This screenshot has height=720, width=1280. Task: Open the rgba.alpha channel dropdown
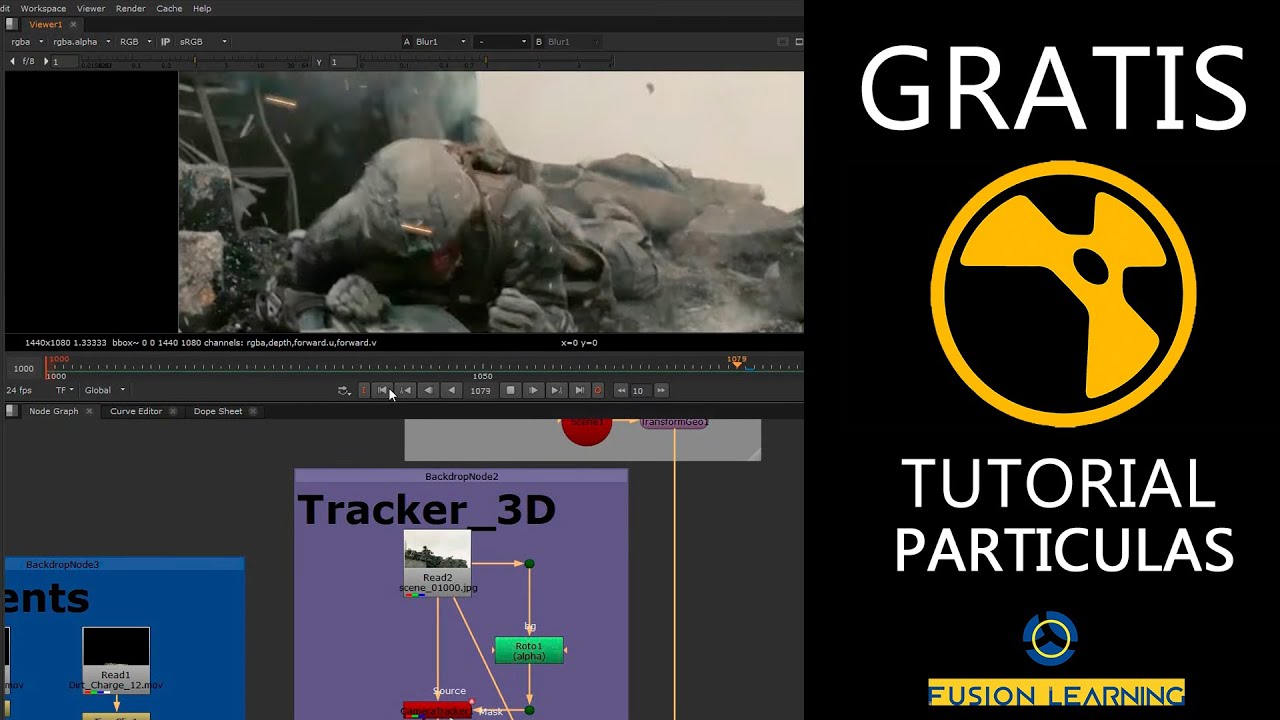point(81,42)
